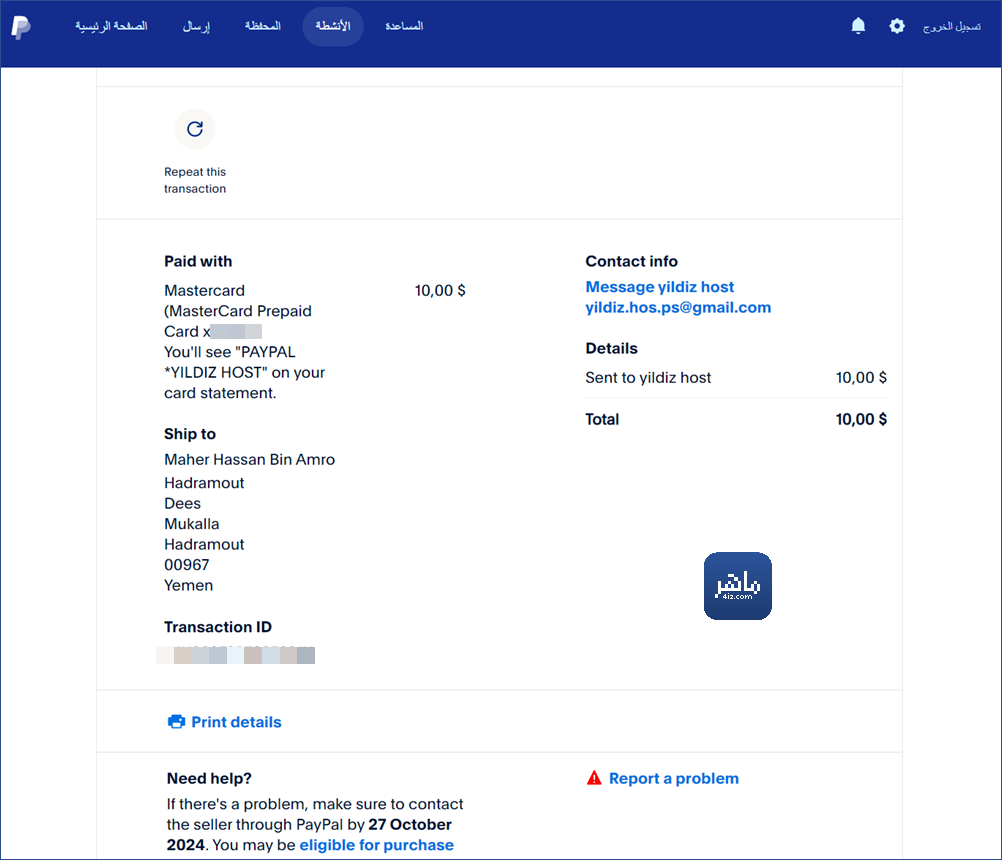Open yildiz.hos.ps@gmail.com email link

click(678, 307)
